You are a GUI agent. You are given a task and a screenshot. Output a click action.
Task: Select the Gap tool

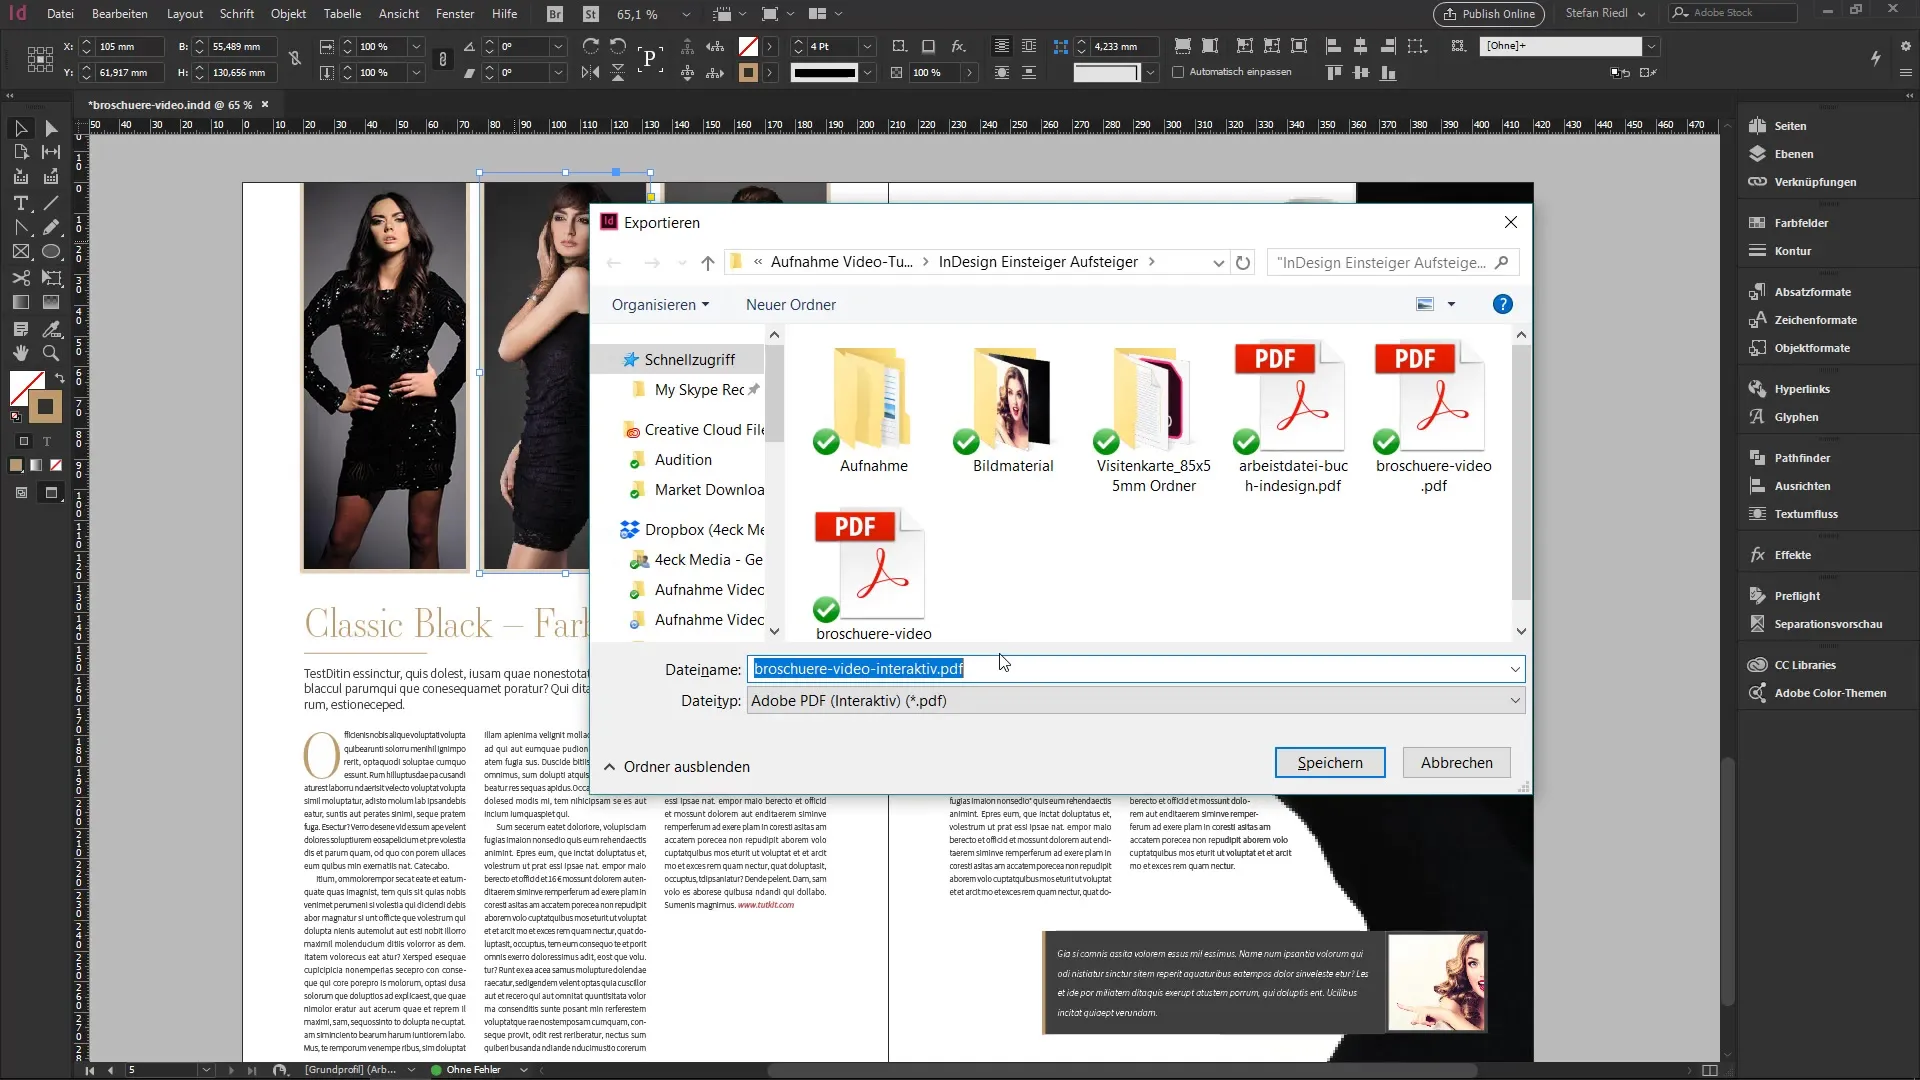click(51, 152)
